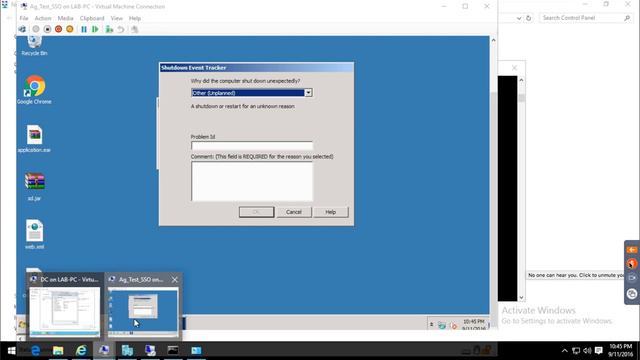The width and height of the screenshot is (640, 360).
Task: Select the Google Chrome desktop shortcut
Action: [x=34, y=90]
